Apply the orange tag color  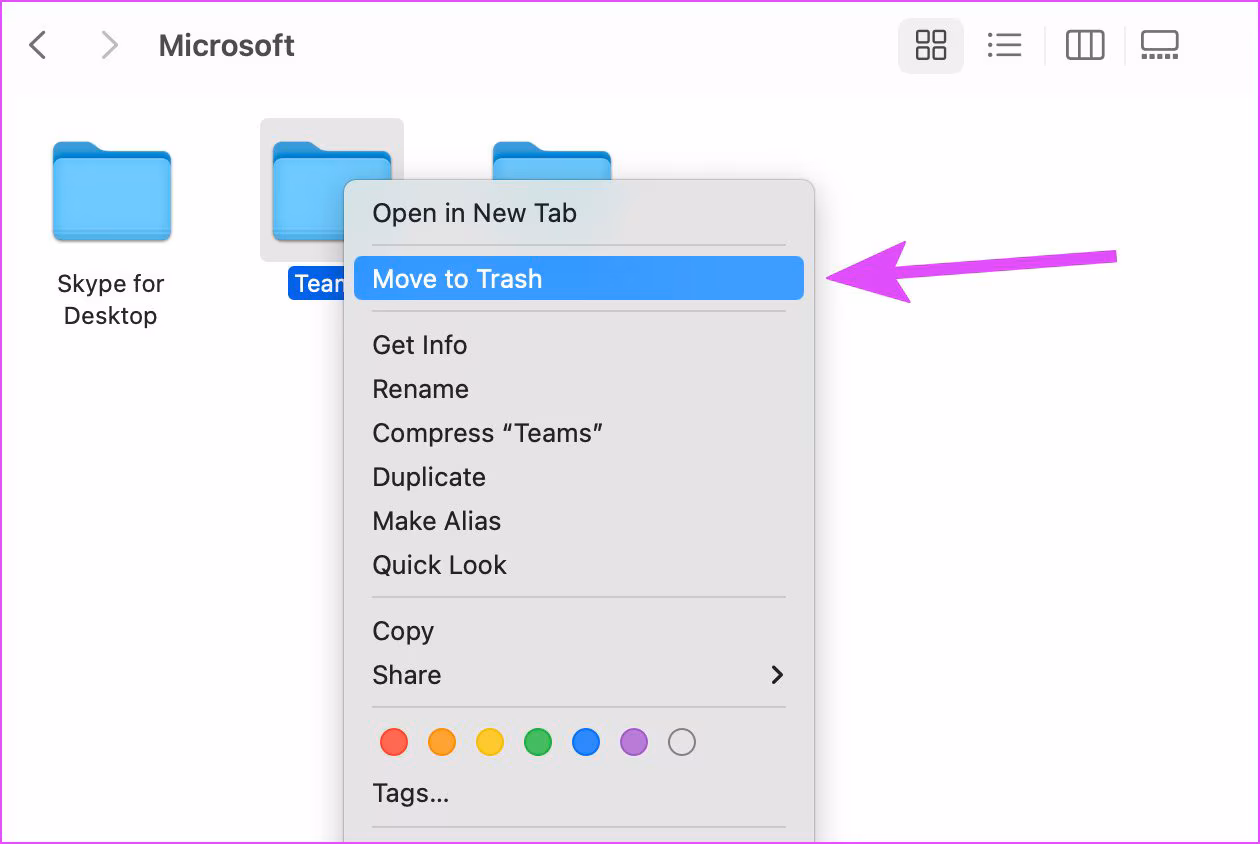(x=442, y=742)
